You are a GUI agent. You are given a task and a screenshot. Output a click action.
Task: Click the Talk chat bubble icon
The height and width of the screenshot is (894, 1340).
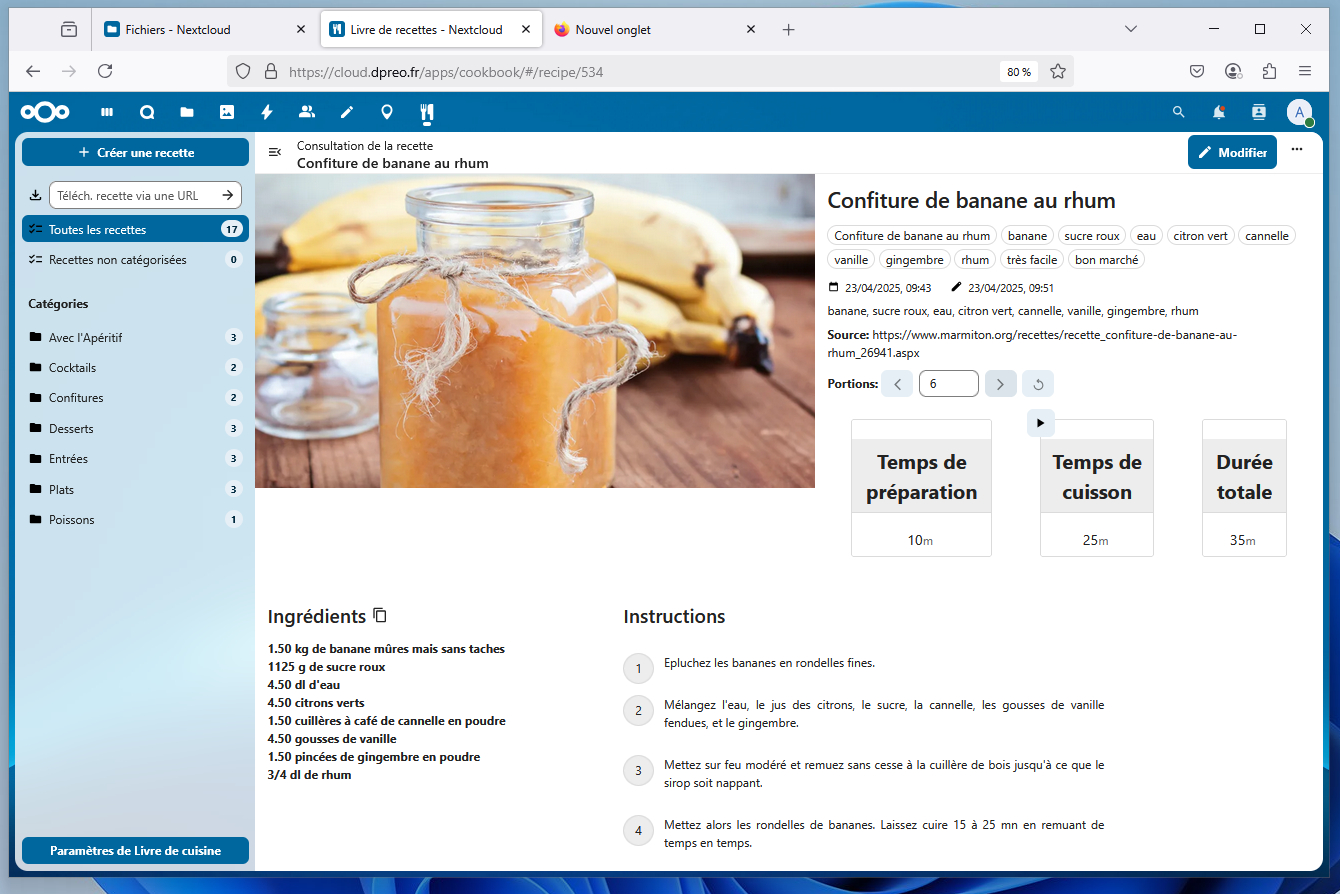(x=147, y=112)
